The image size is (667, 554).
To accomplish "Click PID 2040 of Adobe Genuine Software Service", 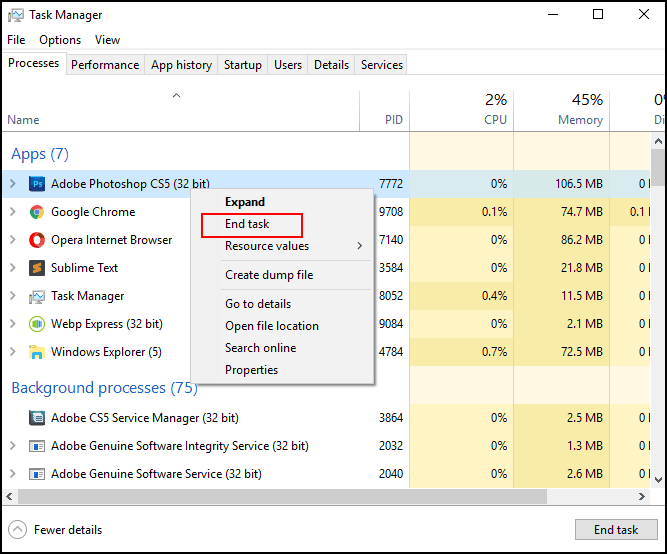I will (391, 474).
